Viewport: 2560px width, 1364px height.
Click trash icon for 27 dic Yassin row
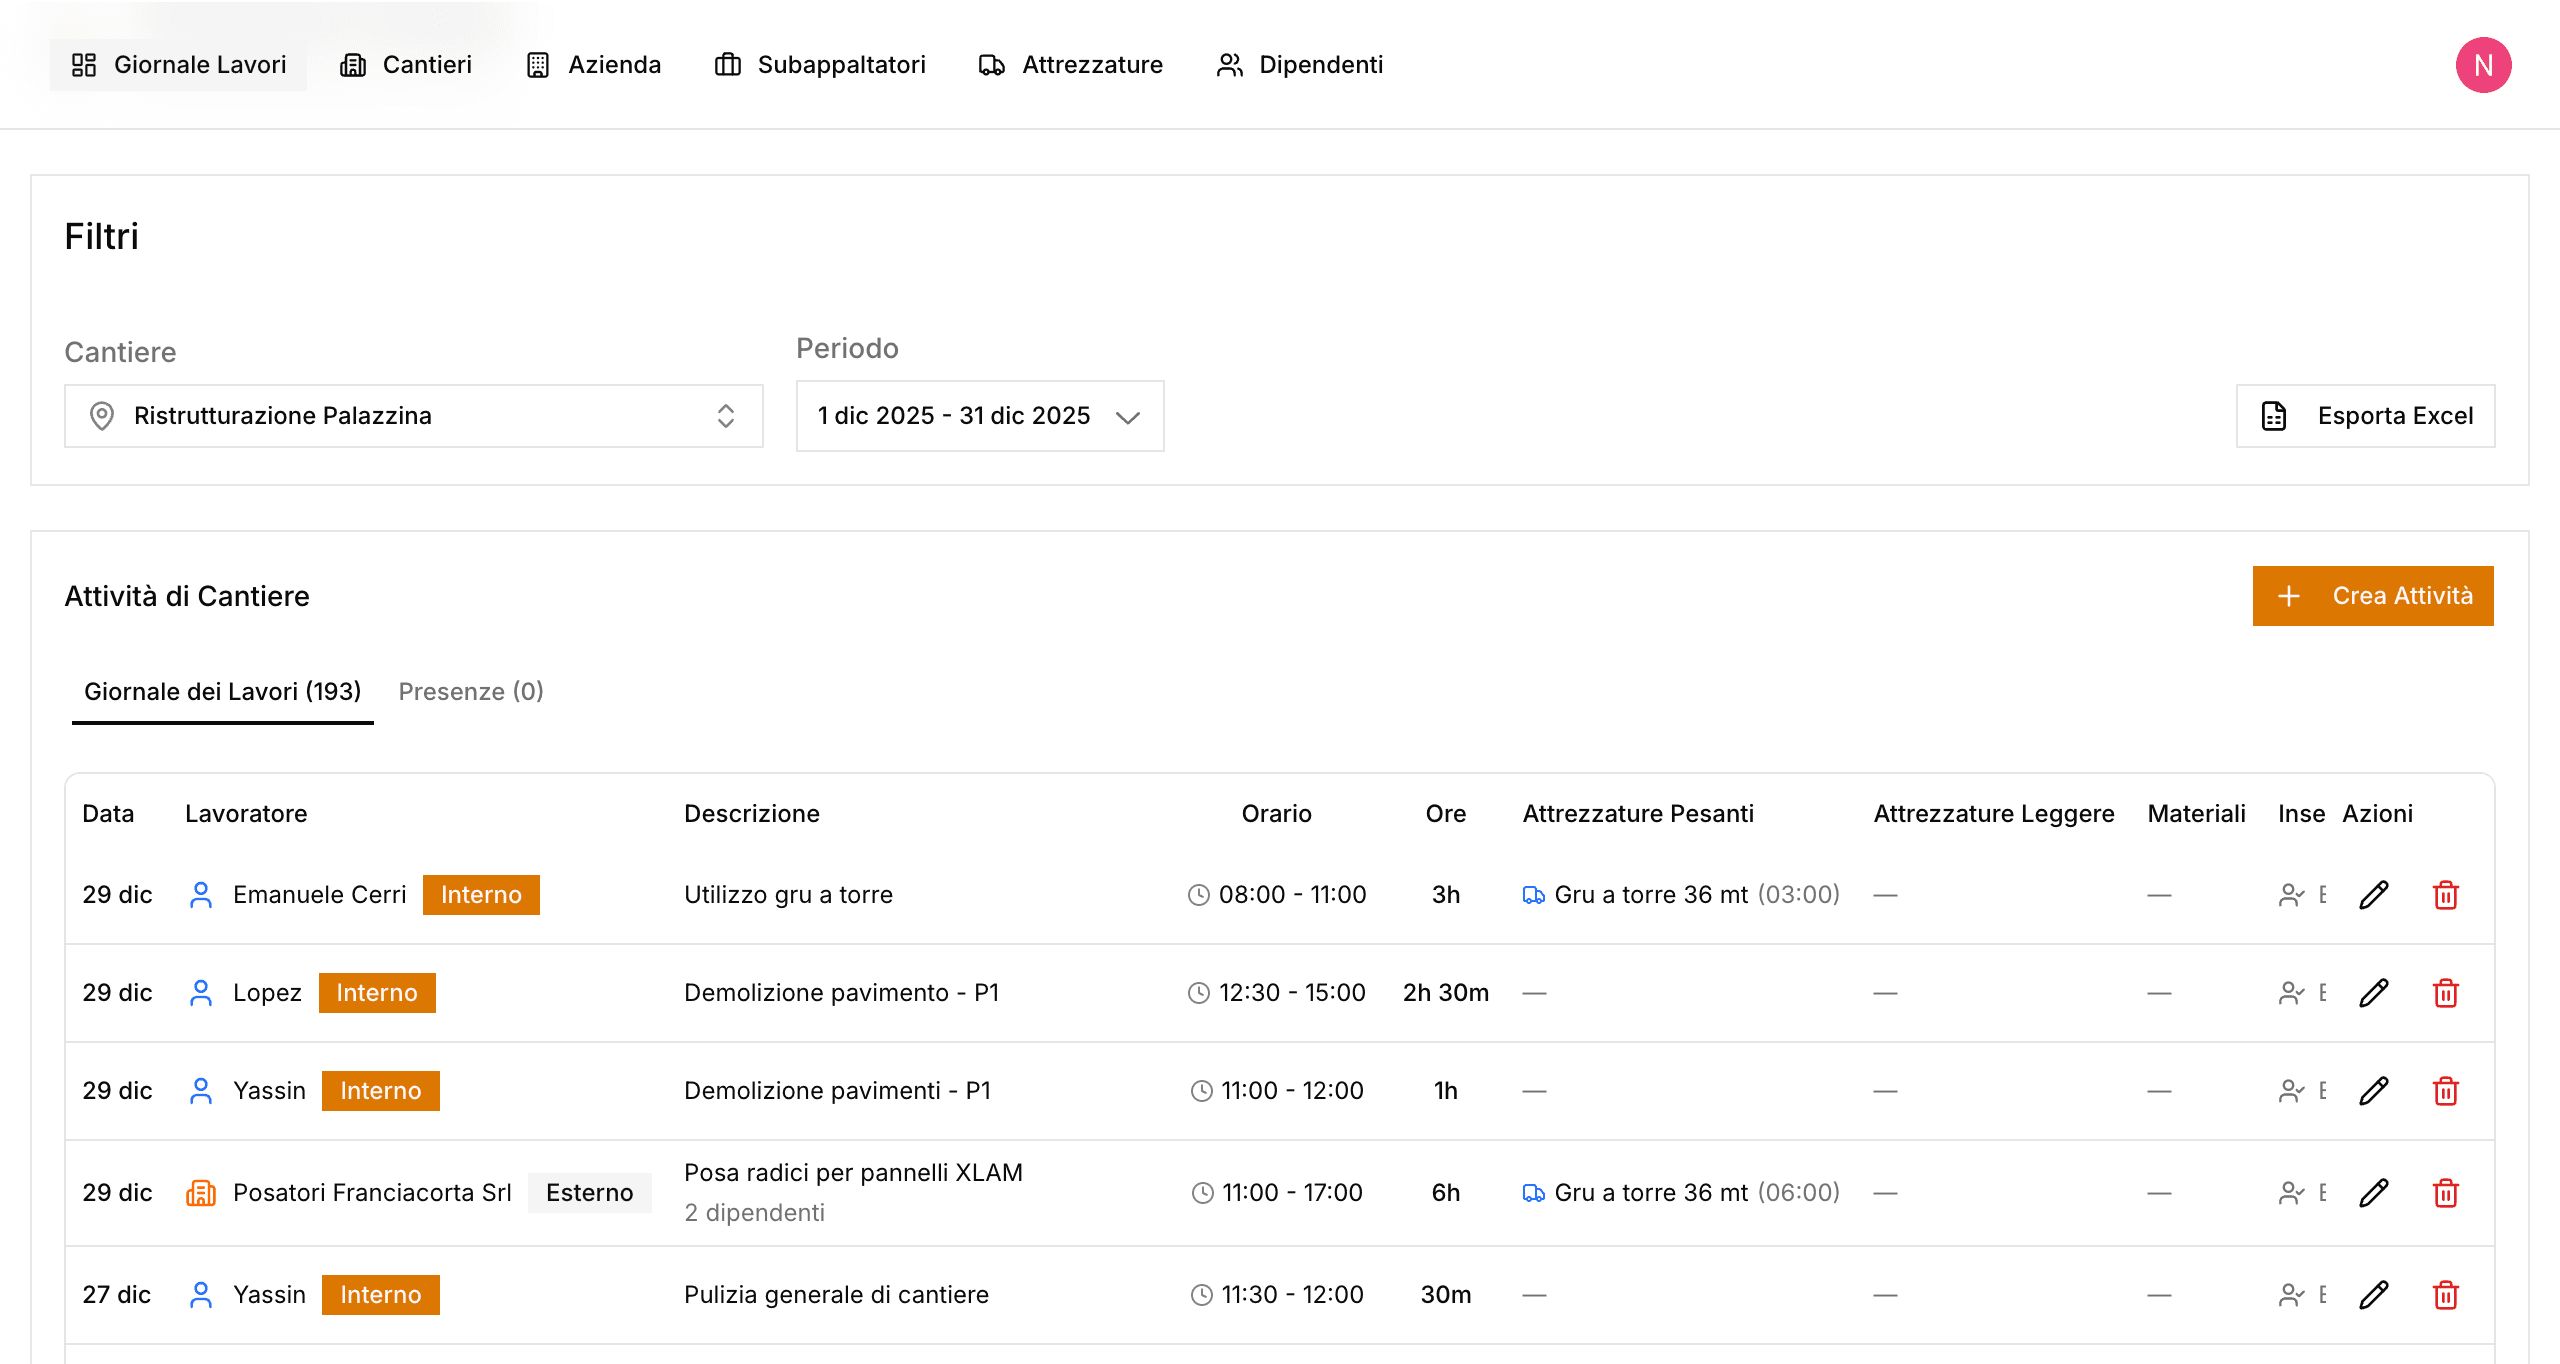(x=2446, y=1295)
